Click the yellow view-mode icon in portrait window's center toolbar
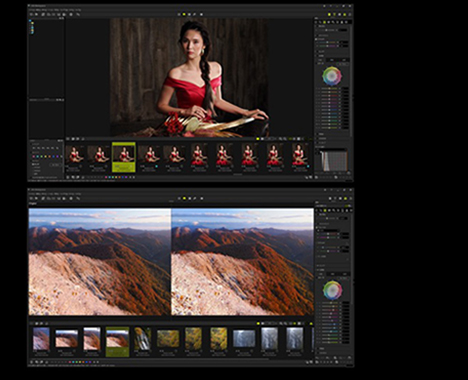Image resolution: width=468 pixels, height=380 pixels. tap(184, 14)
